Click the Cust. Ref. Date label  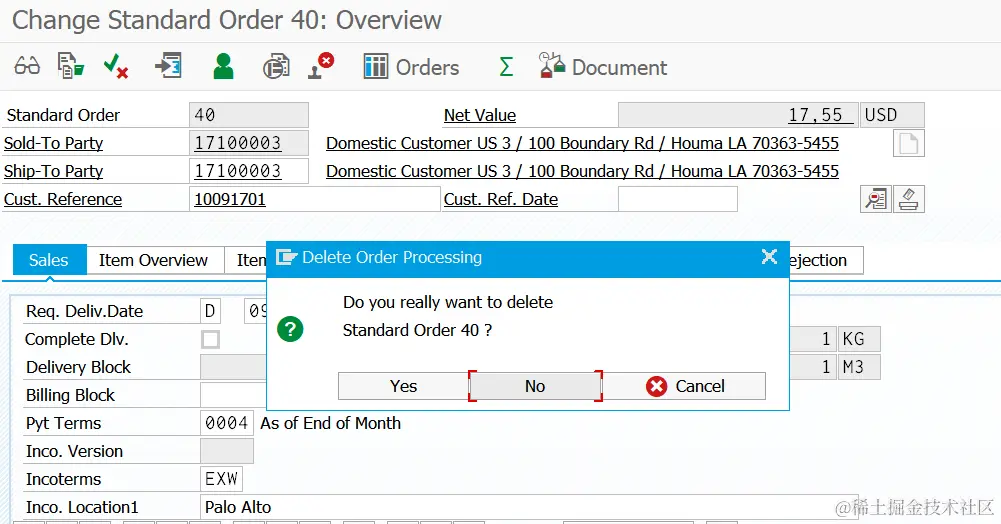tap(501, 199)
